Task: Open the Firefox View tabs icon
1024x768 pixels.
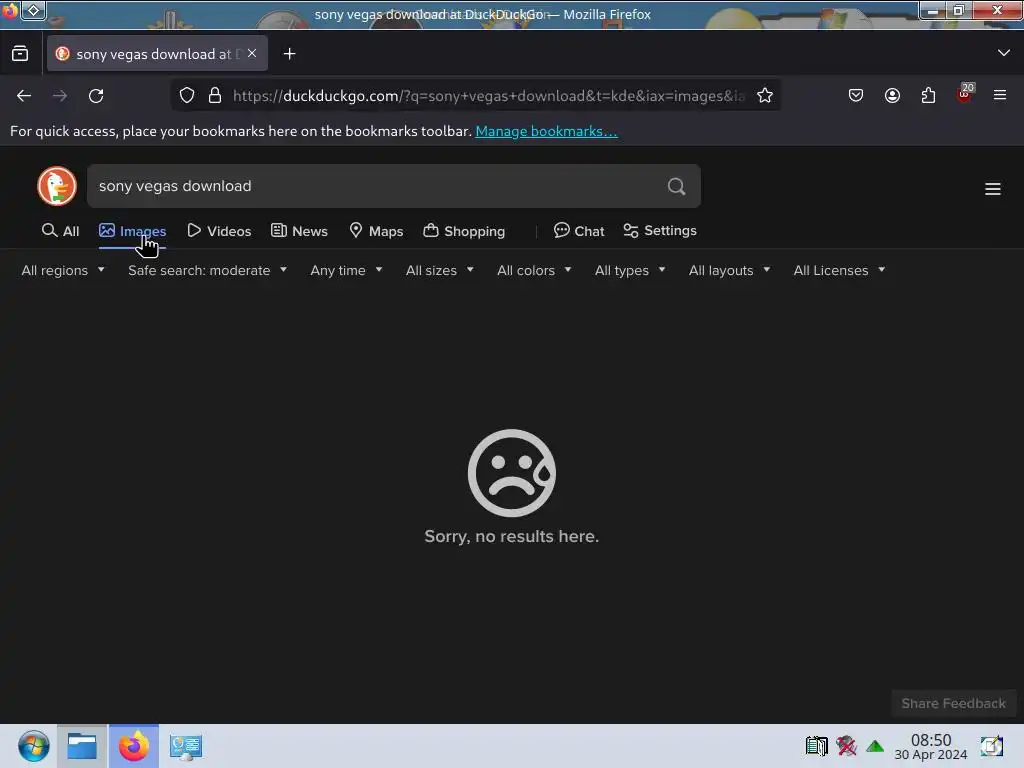Action: click(x=20, y=54)
